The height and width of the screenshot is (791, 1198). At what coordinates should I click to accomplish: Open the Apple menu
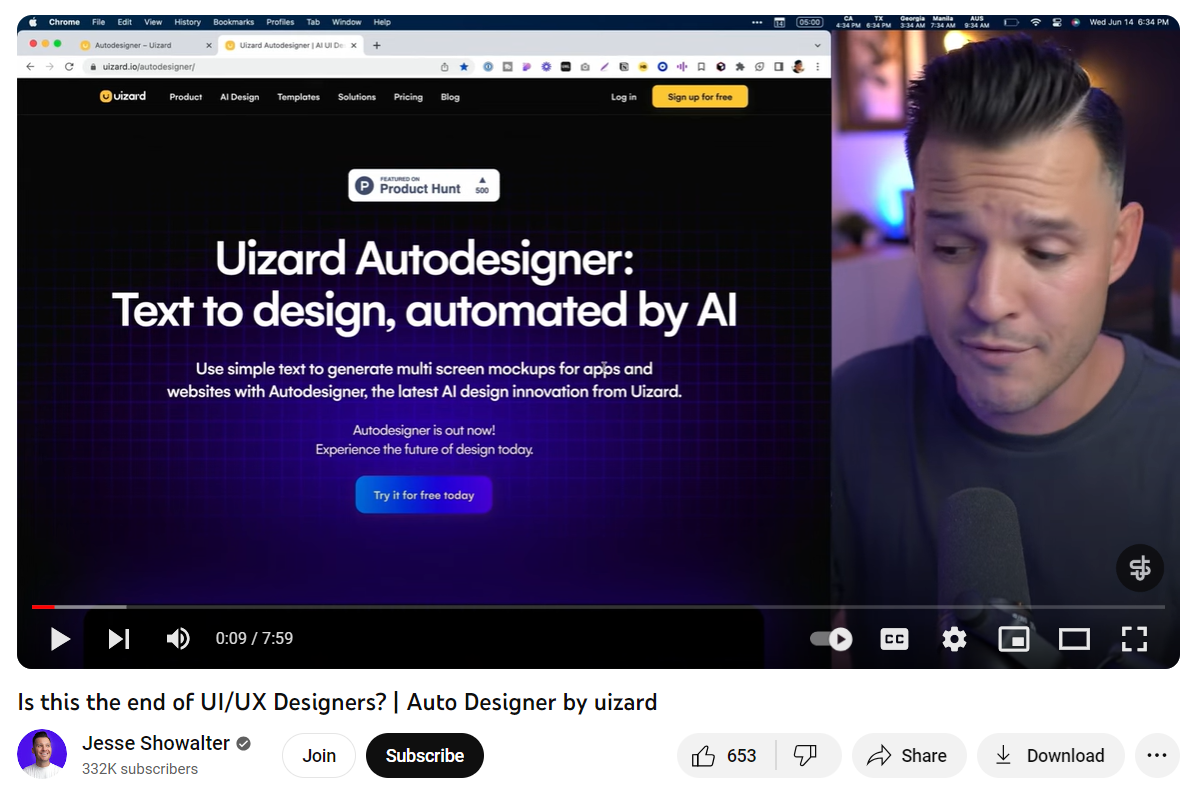coord(32,22)
